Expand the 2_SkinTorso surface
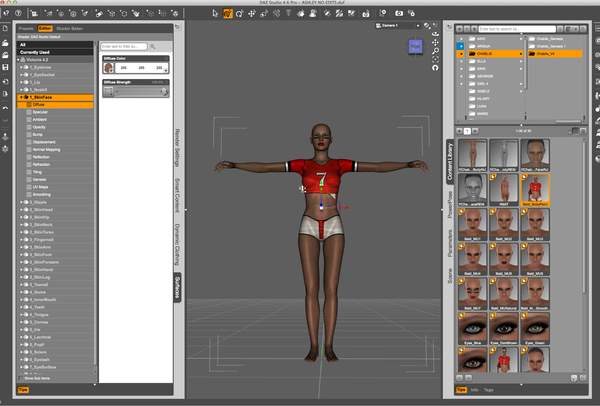Image resolution: width=600 pixels, height=406 pixels. pyautogui.click(x=21, y=232)
